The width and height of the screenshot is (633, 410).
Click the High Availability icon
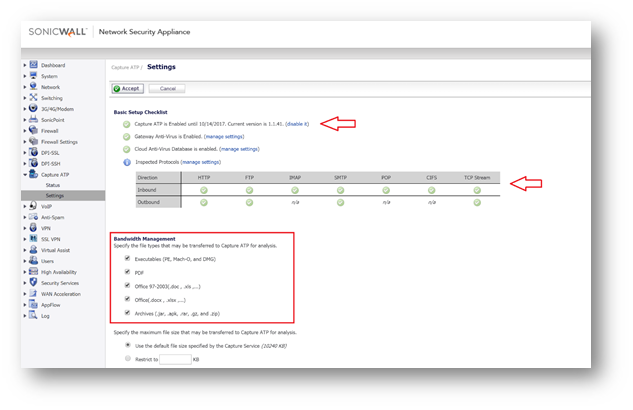(34, 271)
